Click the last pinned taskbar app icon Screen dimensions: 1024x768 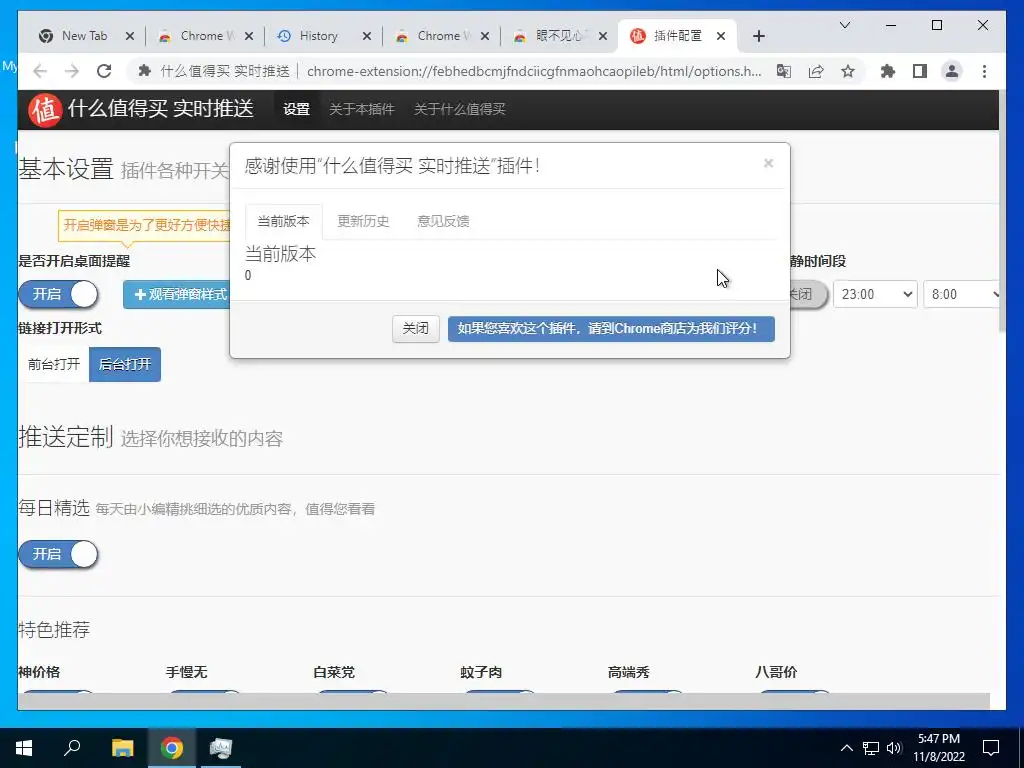[x=221, y=748]
